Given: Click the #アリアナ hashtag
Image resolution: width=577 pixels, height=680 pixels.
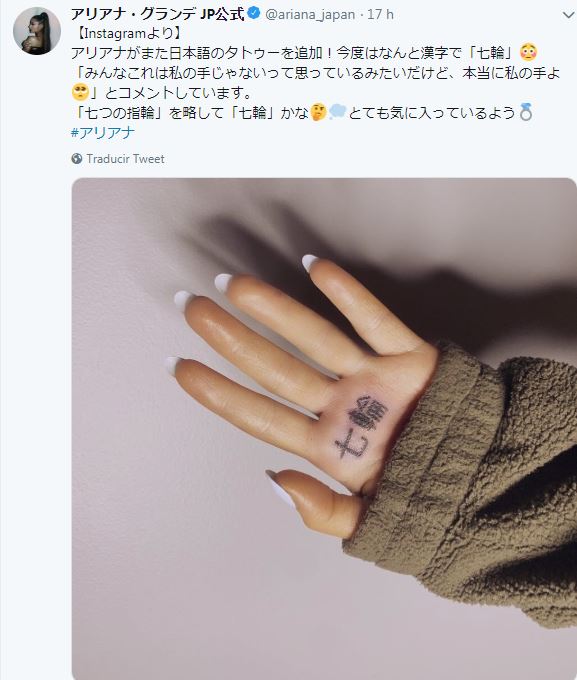Looking at the screenshot, I should pos(103,132).
